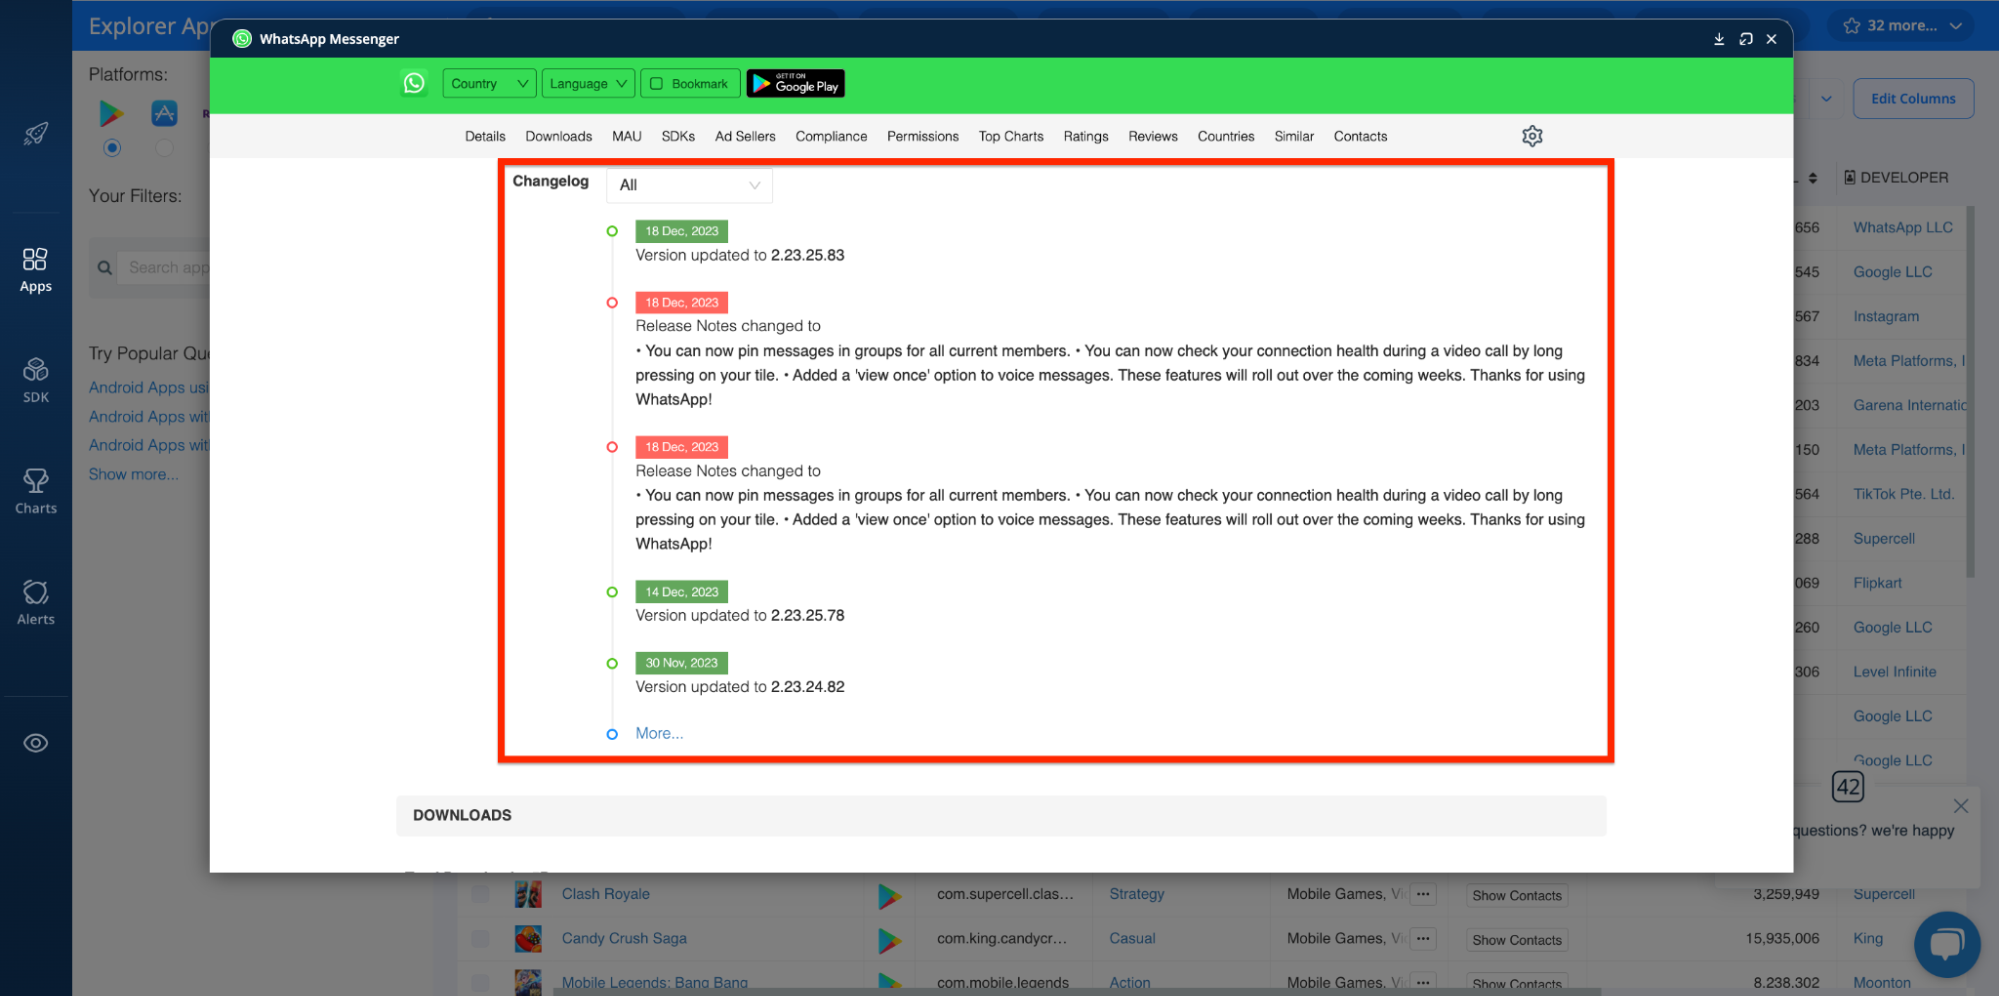Open ellipsis menu in Clash Royale row

[1423, 894]
